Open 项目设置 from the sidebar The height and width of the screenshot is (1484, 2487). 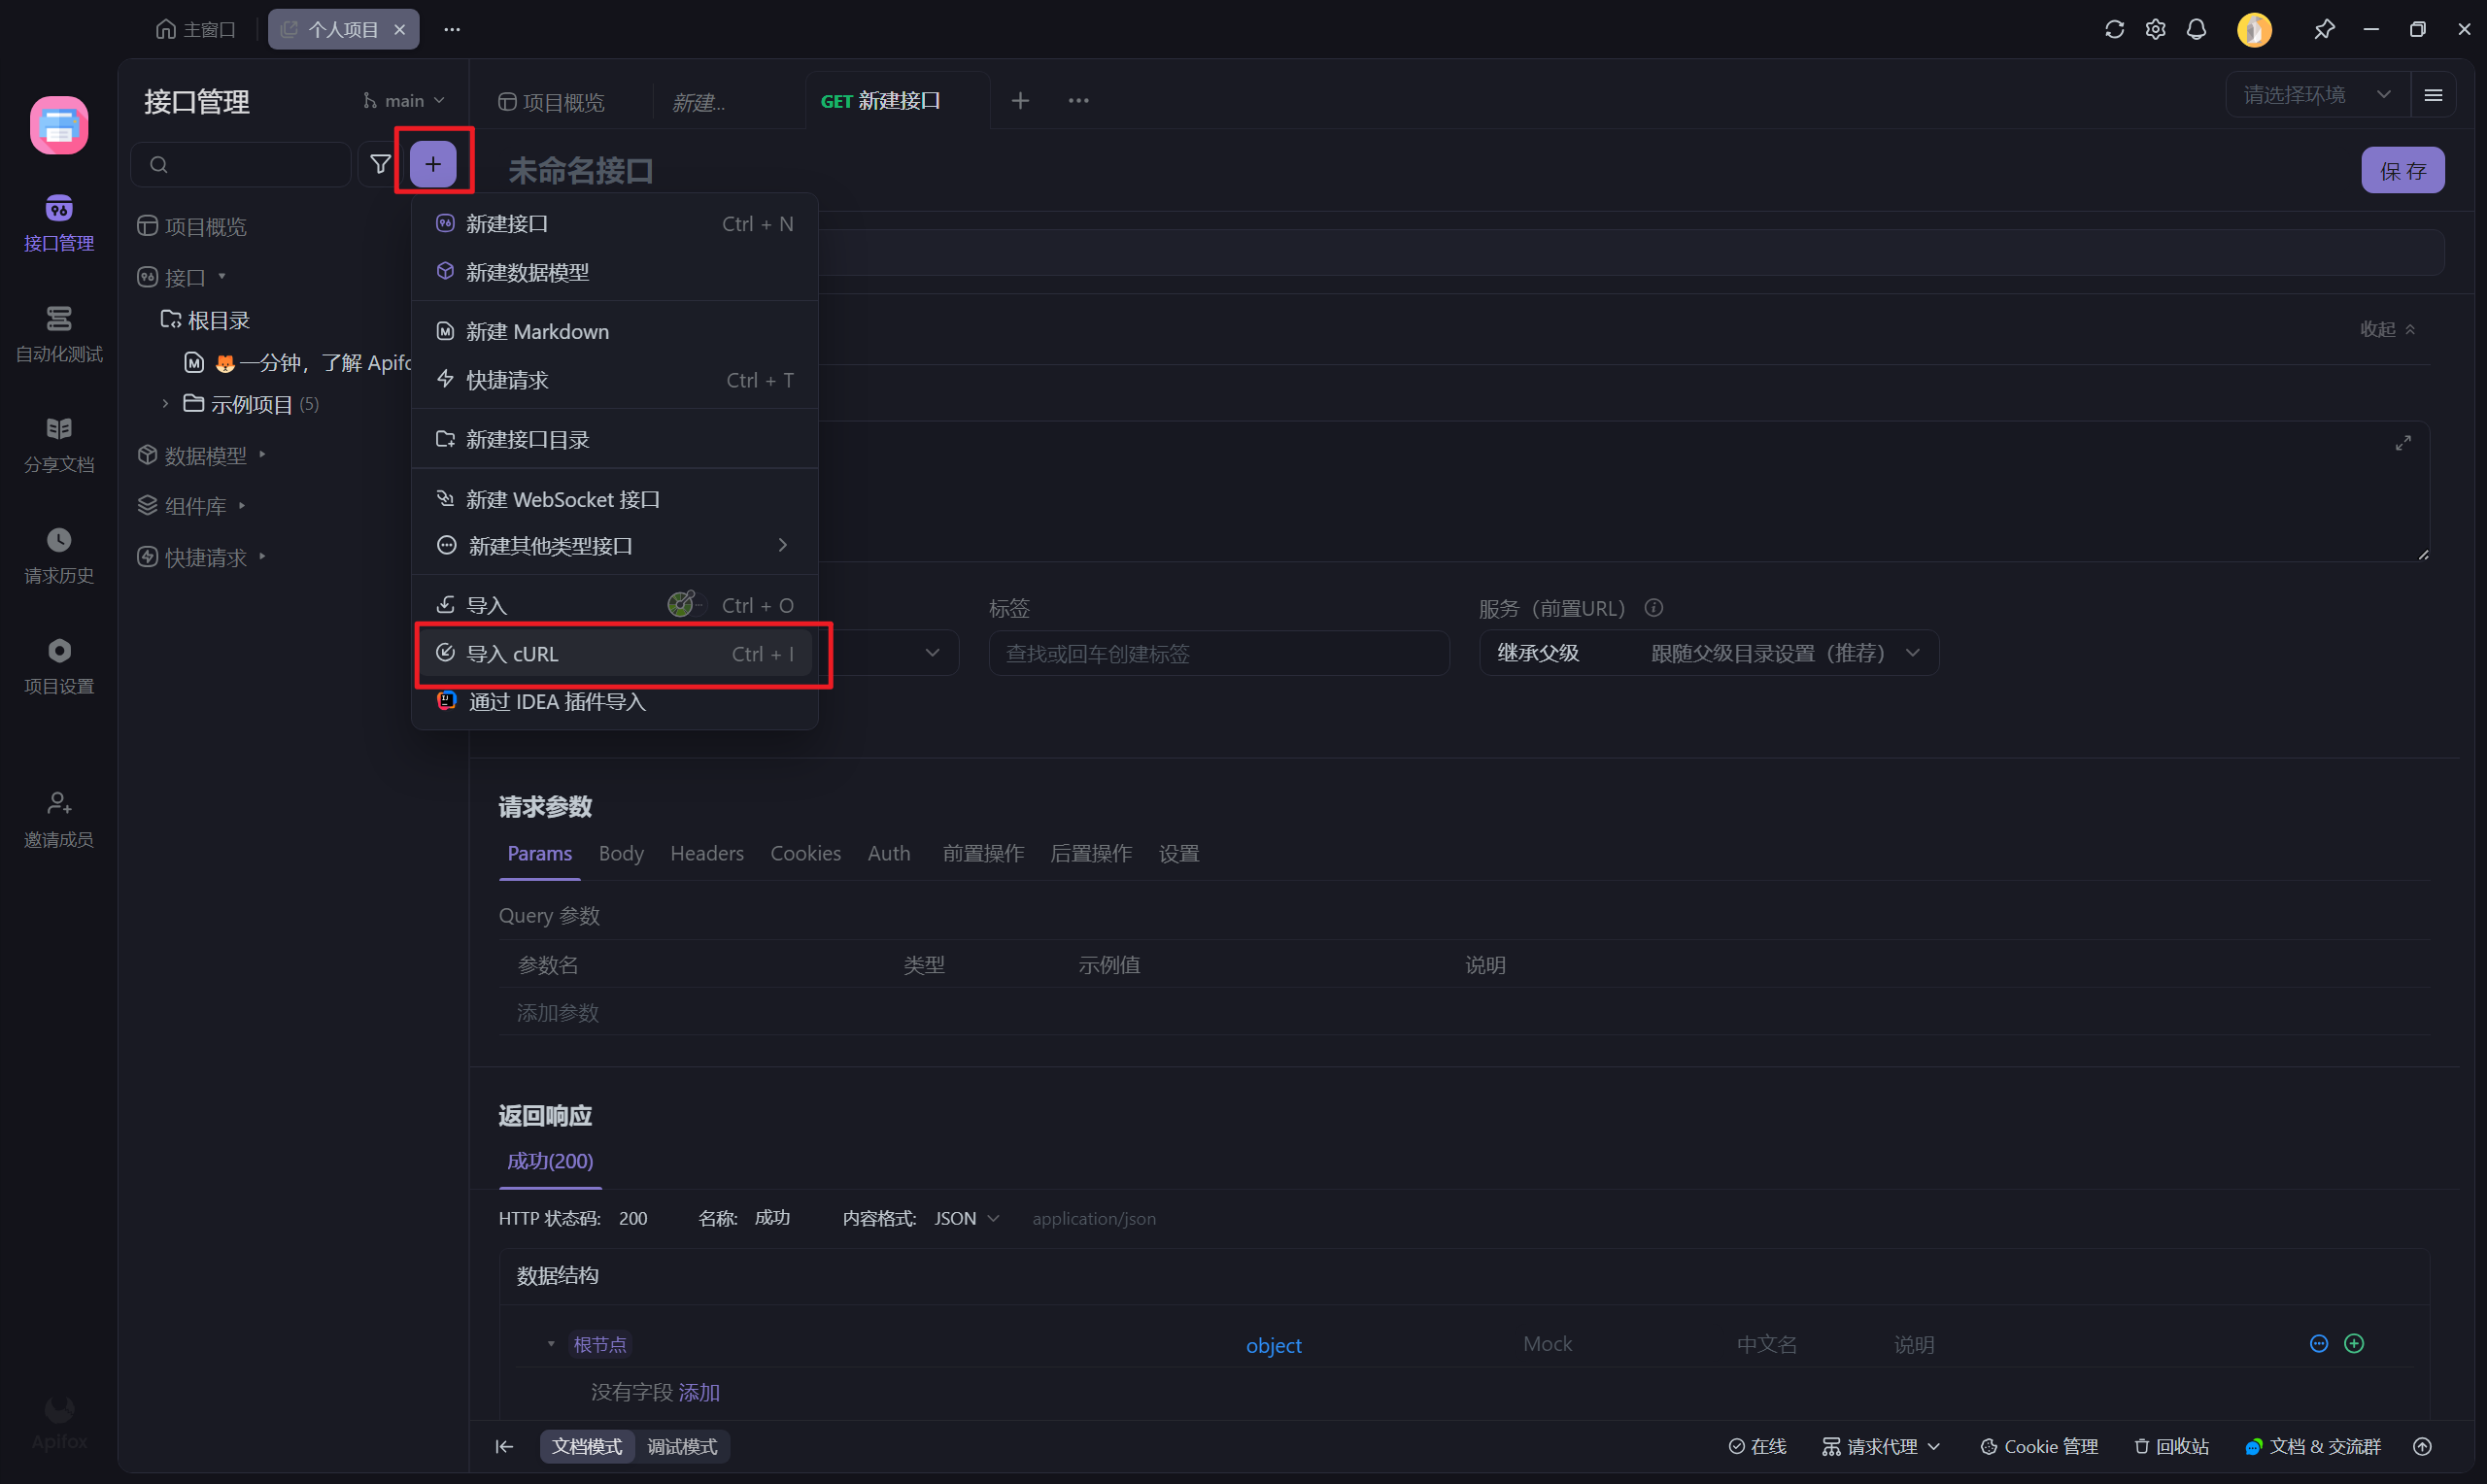pos(58,665)
